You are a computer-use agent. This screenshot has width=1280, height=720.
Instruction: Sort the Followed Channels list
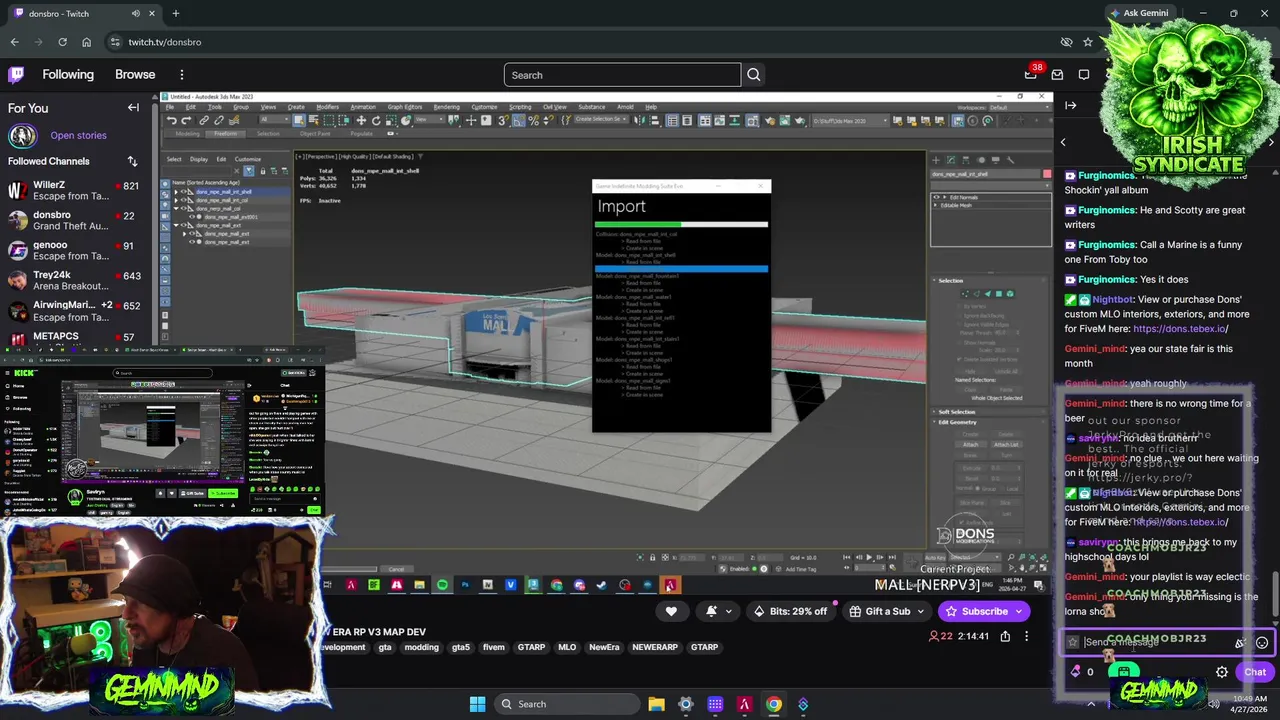tap(132, 161)
